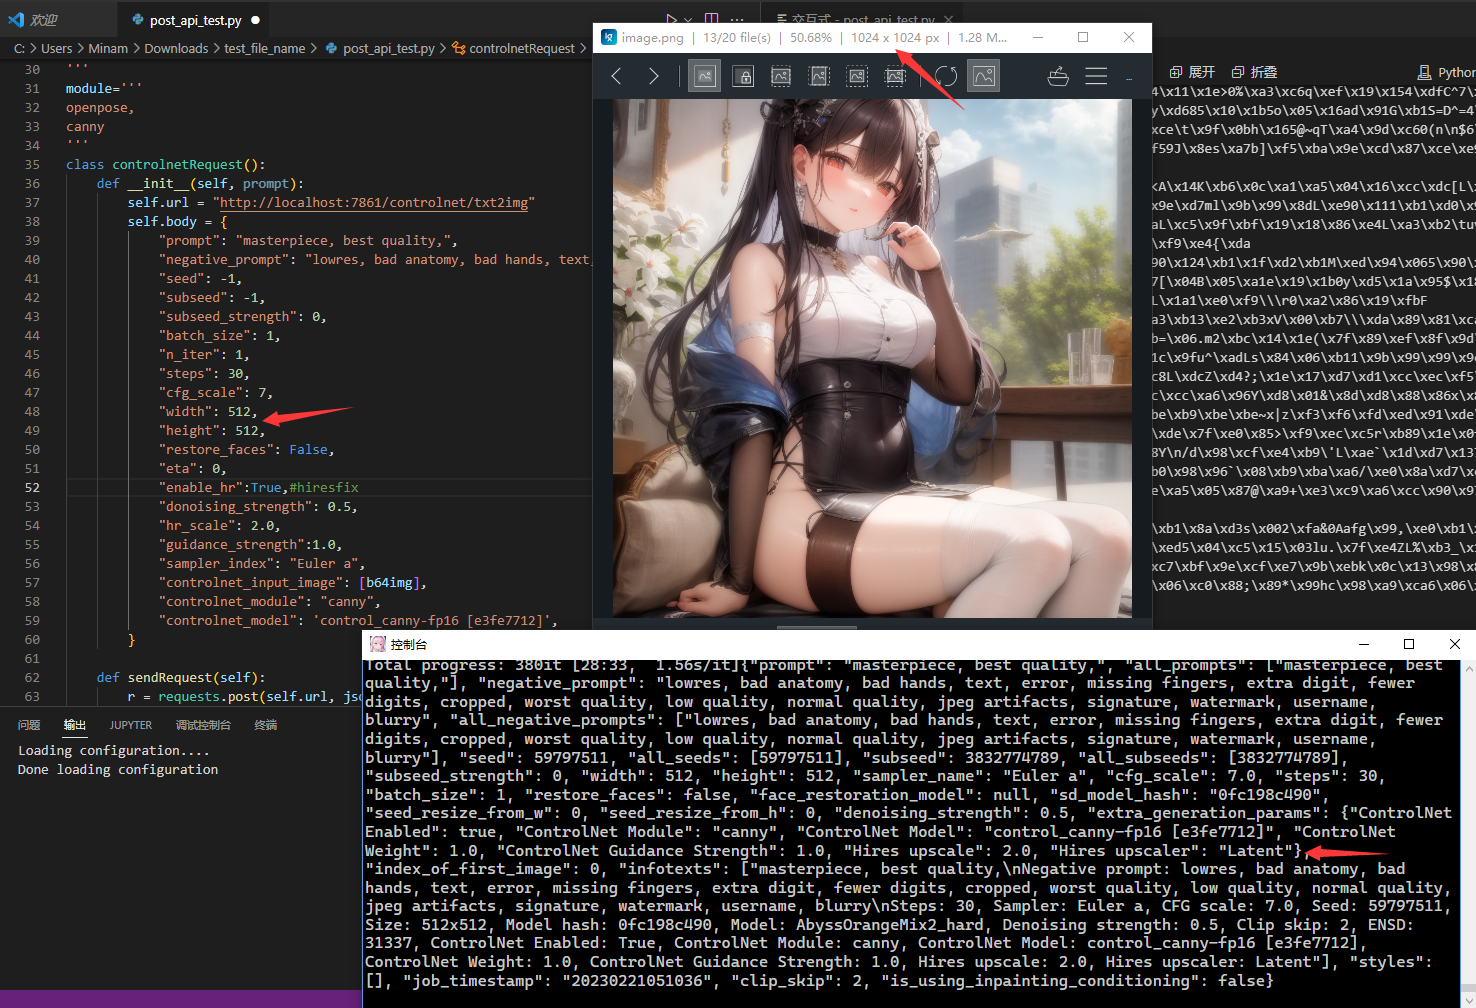The height and width of the screenshot is (1008, 1476).
Task: Open the 问题 panel tab
Action: (29, 725)
